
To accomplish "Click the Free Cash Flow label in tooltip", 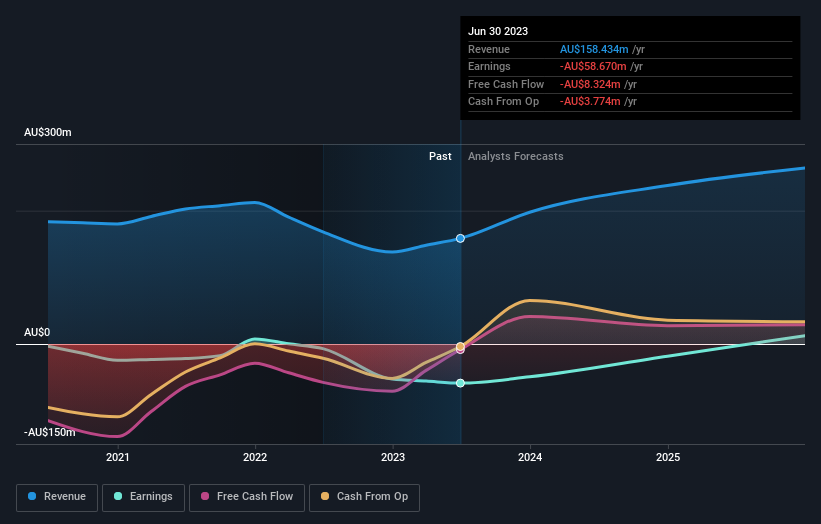I will pos(506,84).
